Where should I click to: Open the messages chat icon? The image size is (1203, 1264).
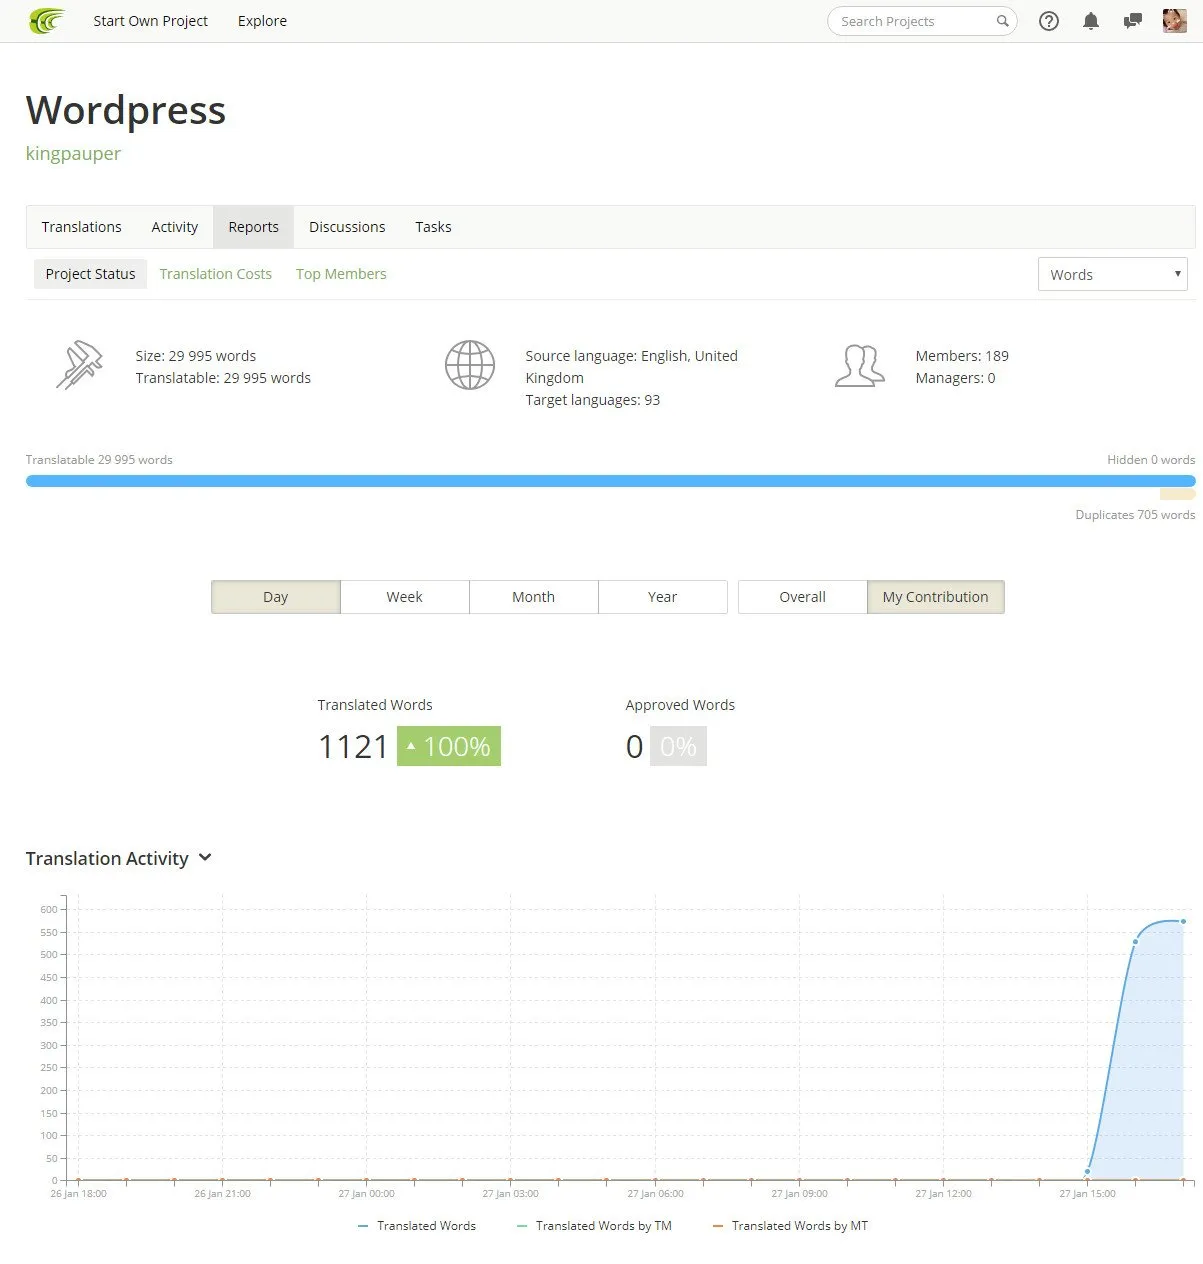coord(1133,21)
